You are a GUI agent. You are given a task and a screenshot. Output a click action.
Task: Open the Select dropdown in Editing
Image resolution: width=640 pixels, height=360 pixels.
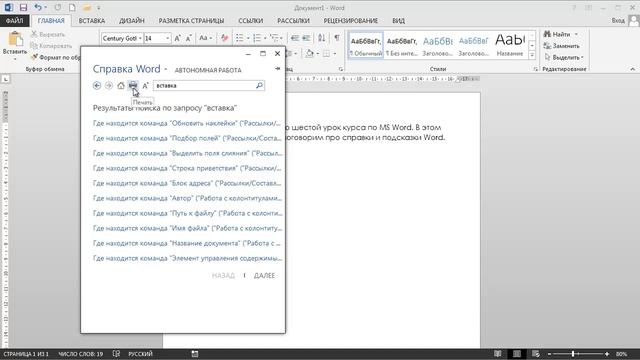pyautogui.click(x=564, y=58)
